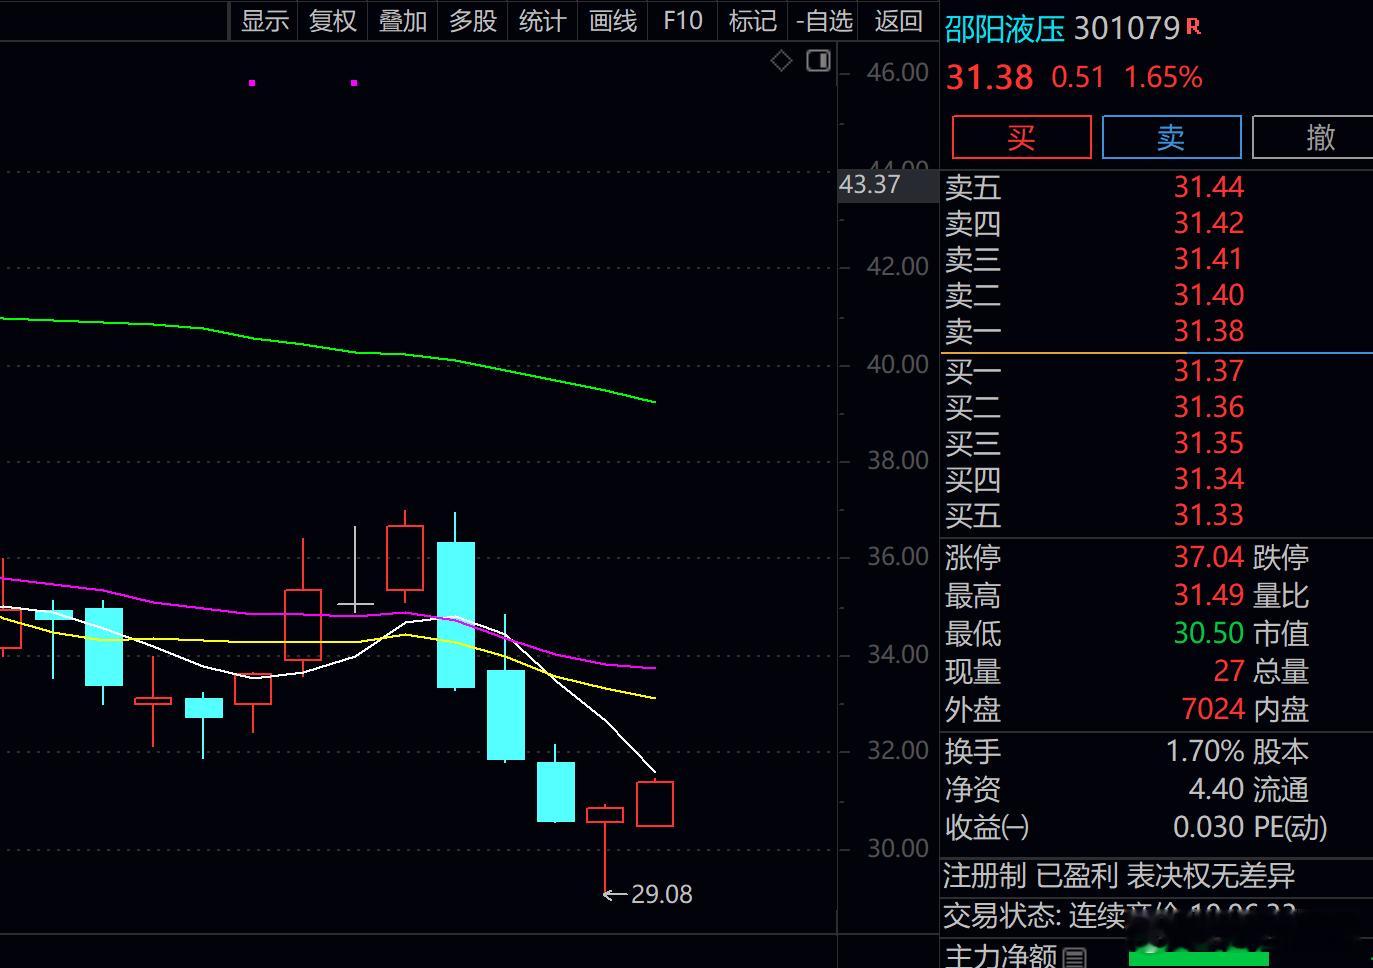Select the 买一 price 31.37
Screen dimensions: 1373x968
point(1208,371)
